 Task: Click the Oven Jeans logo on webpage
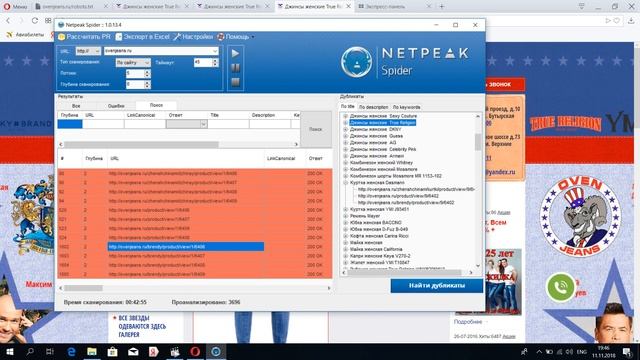[x=580, y=216]
